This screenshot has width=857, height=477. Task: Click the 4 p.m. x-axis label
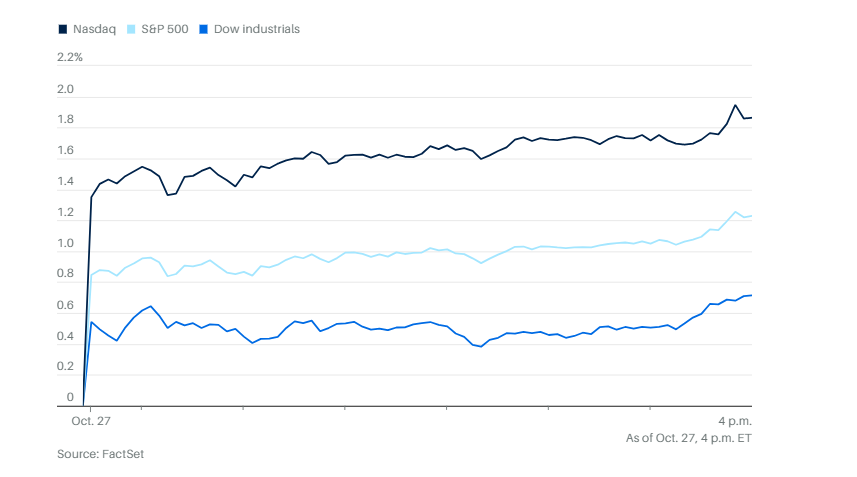pos(734,421)
